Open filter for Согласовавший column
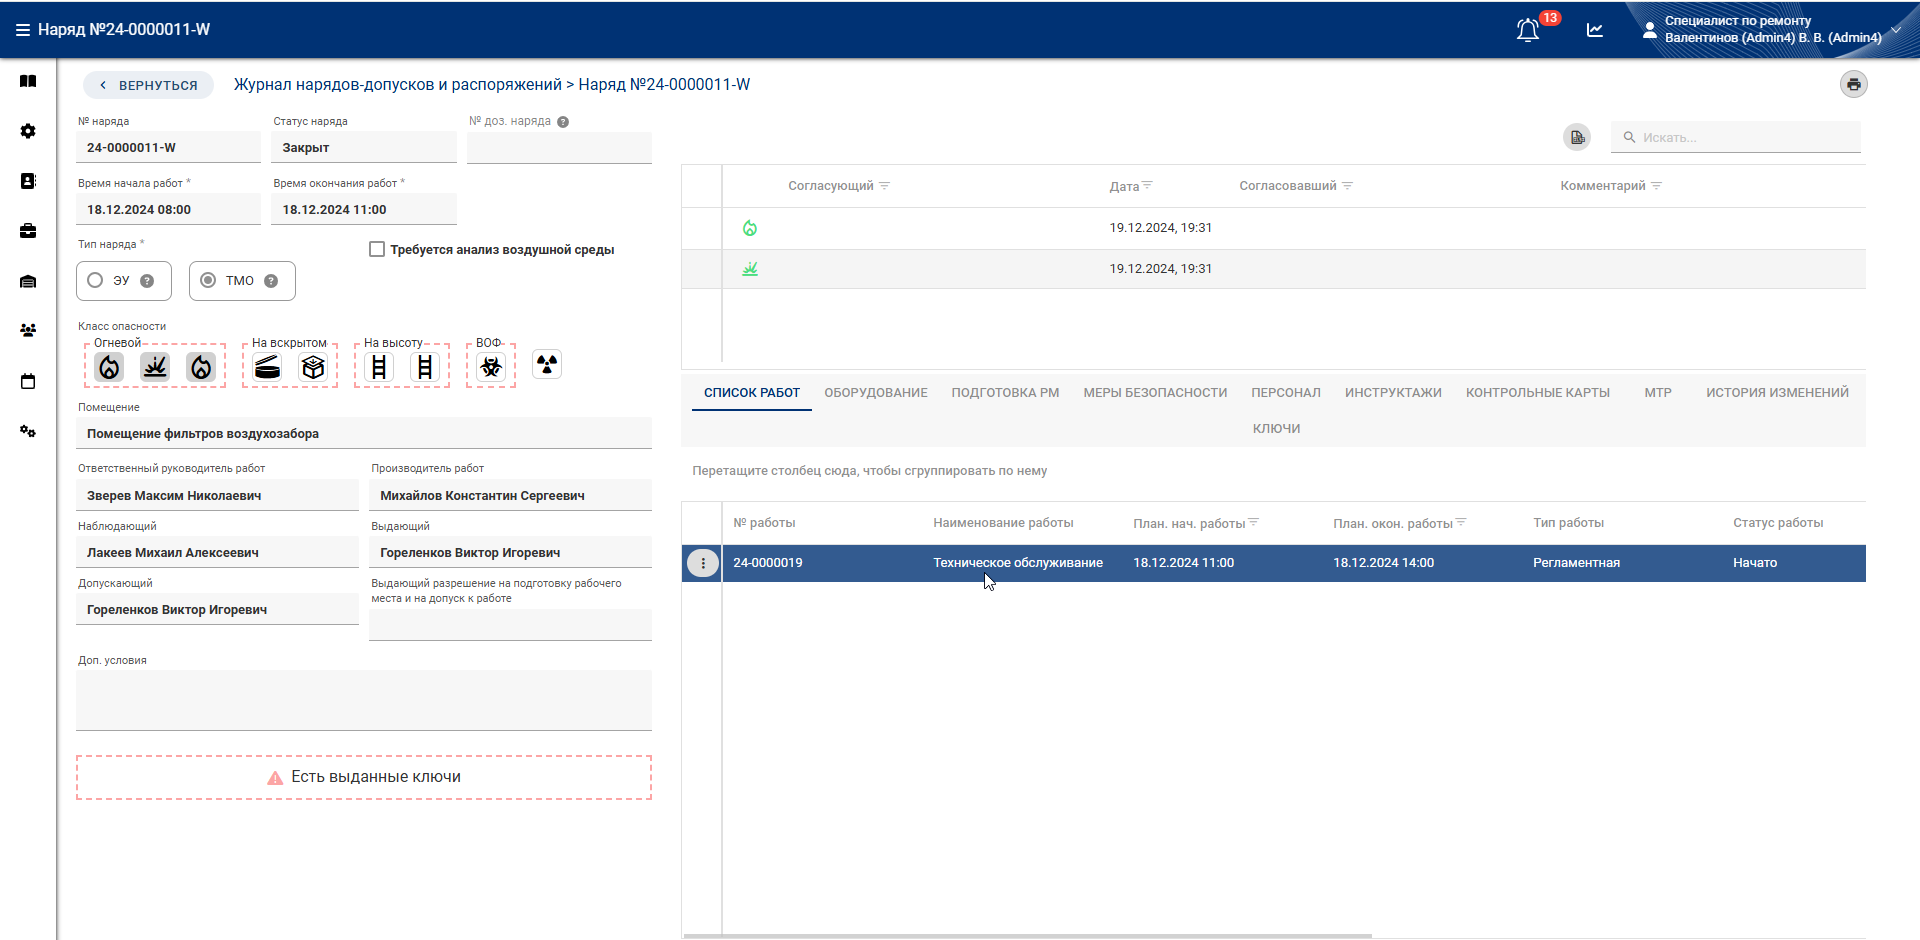 (x=1347, y=186)
